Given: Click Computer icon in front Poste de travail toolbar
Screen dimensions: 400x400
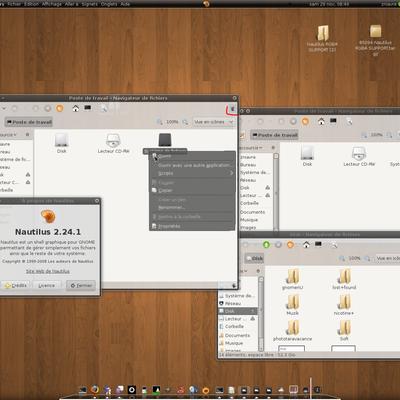Looking at the screenshot, I should pos(87,108).
